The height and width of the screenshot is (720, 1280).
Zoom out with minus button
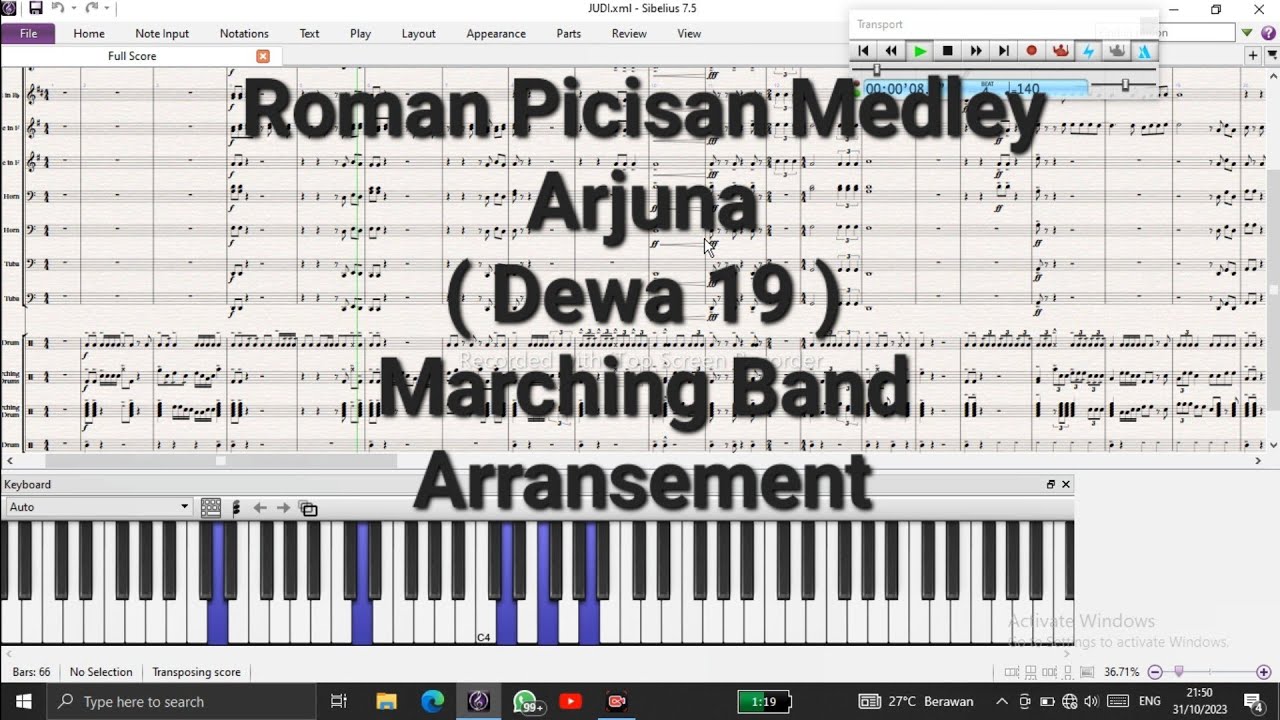pyautogui.click(x=1155, y=672)
